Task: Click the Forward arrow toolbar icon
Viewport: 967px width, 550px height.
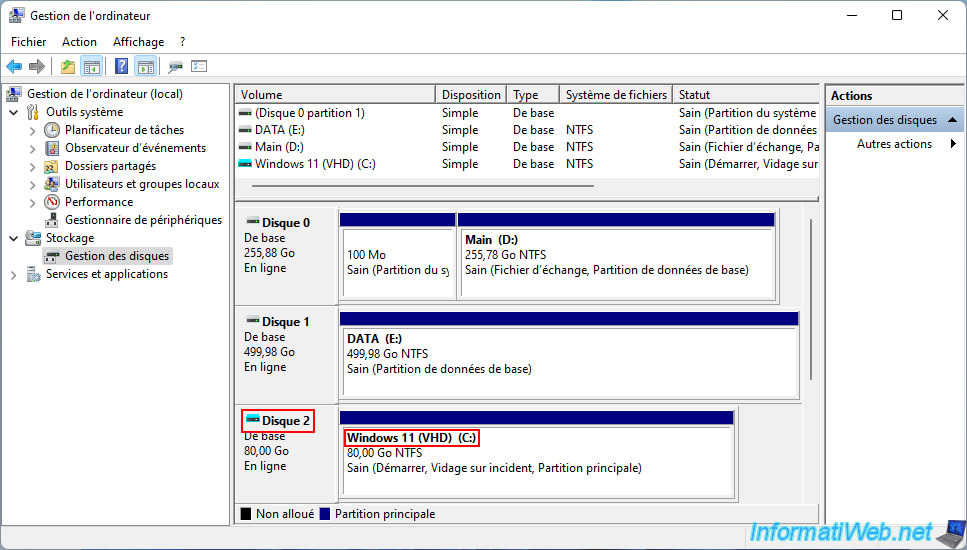Action: [37, 66]
